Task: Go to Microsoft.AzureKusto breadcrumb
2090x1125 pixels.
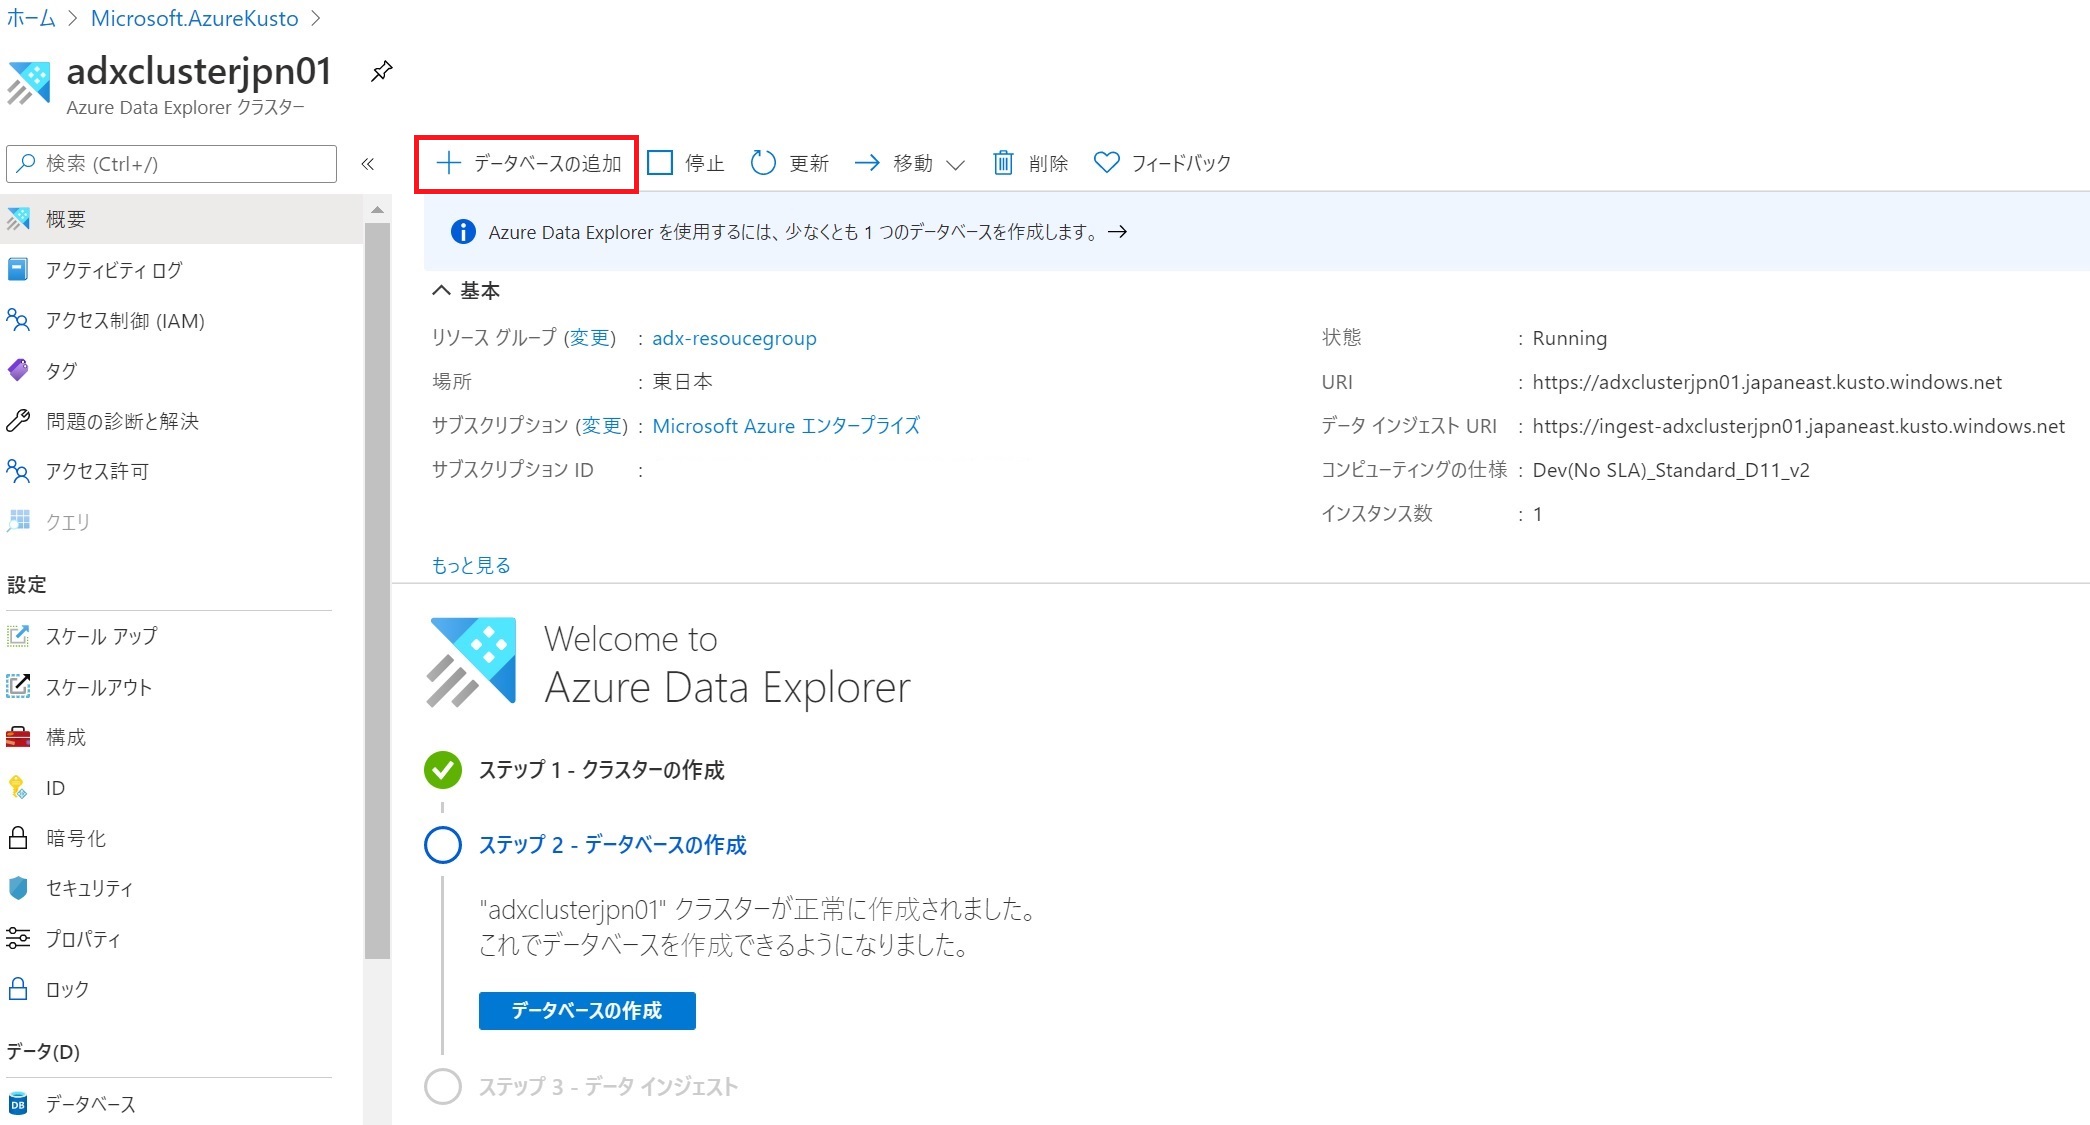Action: (x=194, y=18)
